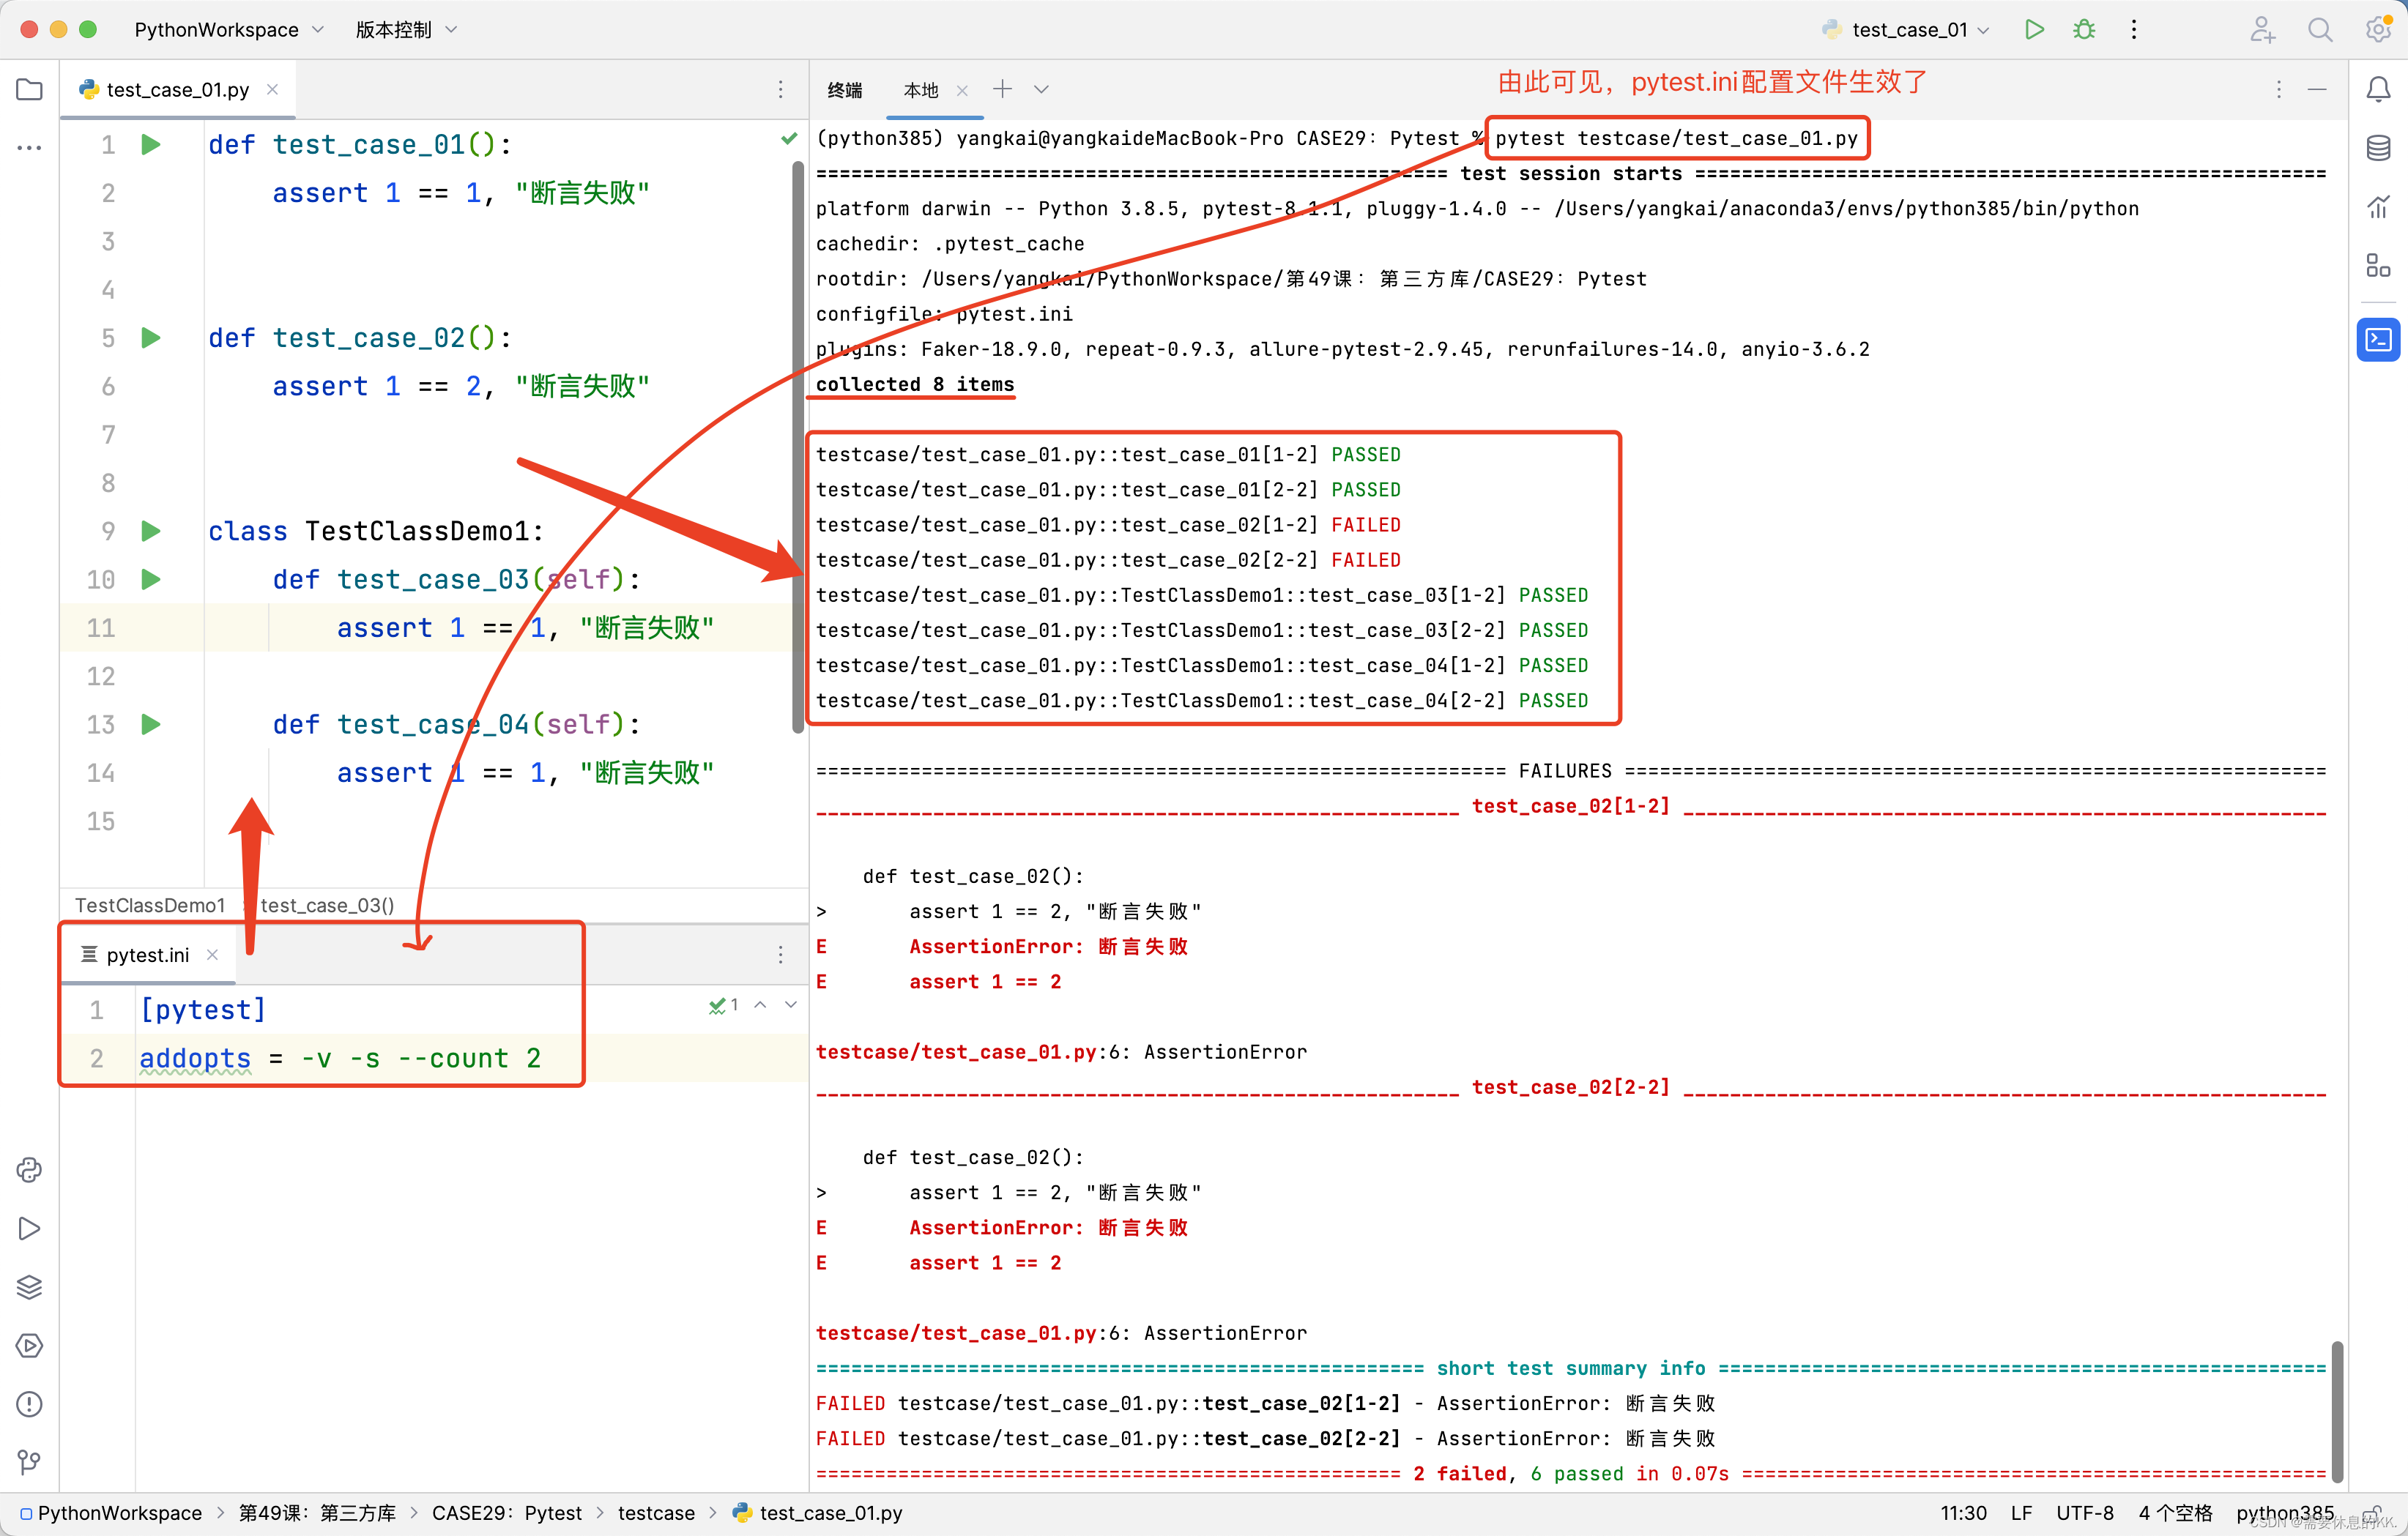
Task: Open the Database tool window
Action: (x=2379, y=148)
